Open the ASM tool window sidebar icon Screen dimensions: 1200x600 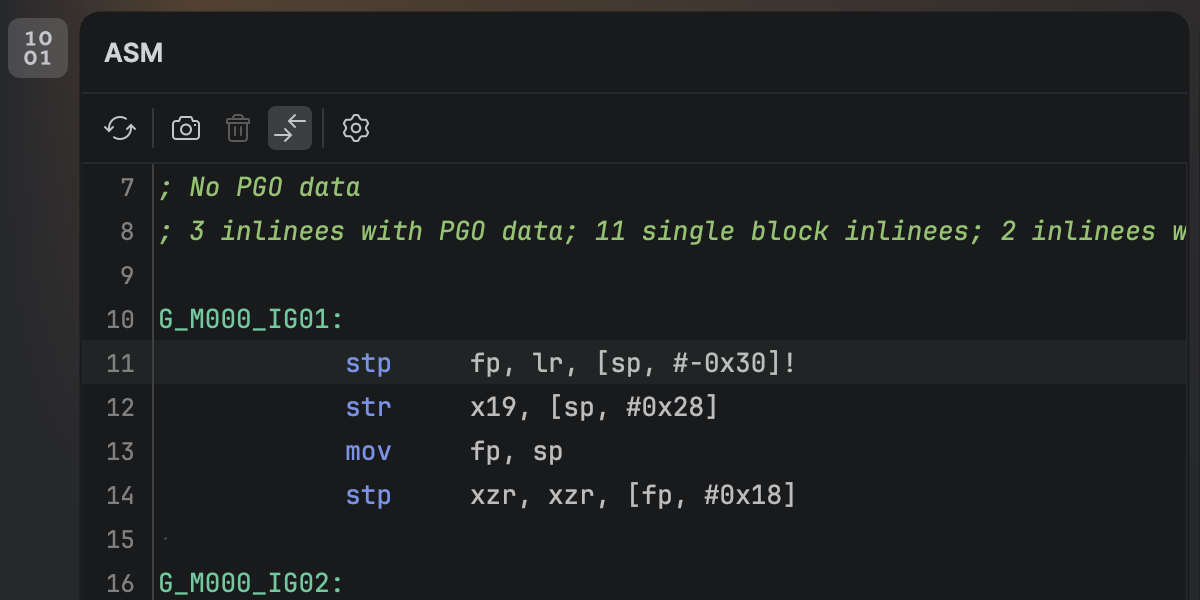(38, 48)
